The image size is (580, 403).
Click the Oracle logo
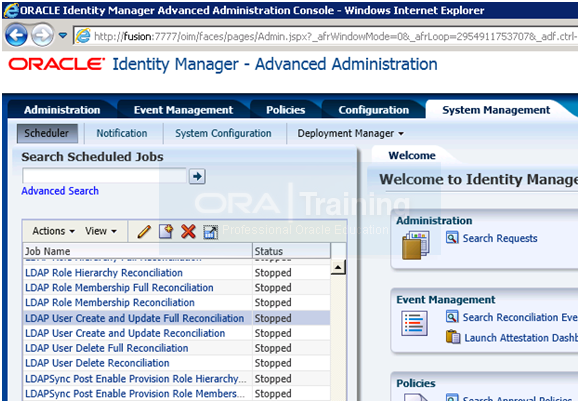click(x=57, y=64)
